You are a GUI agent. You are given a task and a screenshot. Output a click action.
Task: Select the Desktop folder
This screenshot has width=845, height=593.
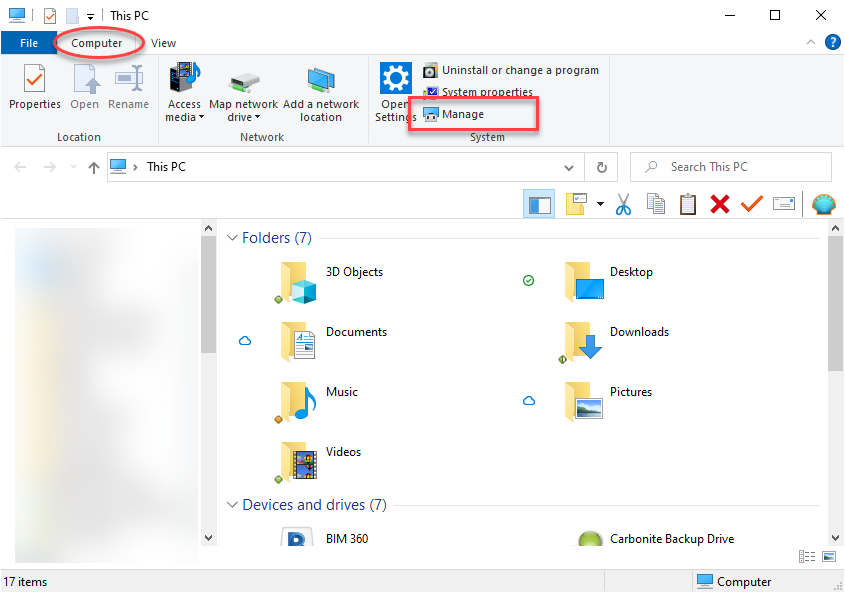pyautogui.click(x=609, y=281)
